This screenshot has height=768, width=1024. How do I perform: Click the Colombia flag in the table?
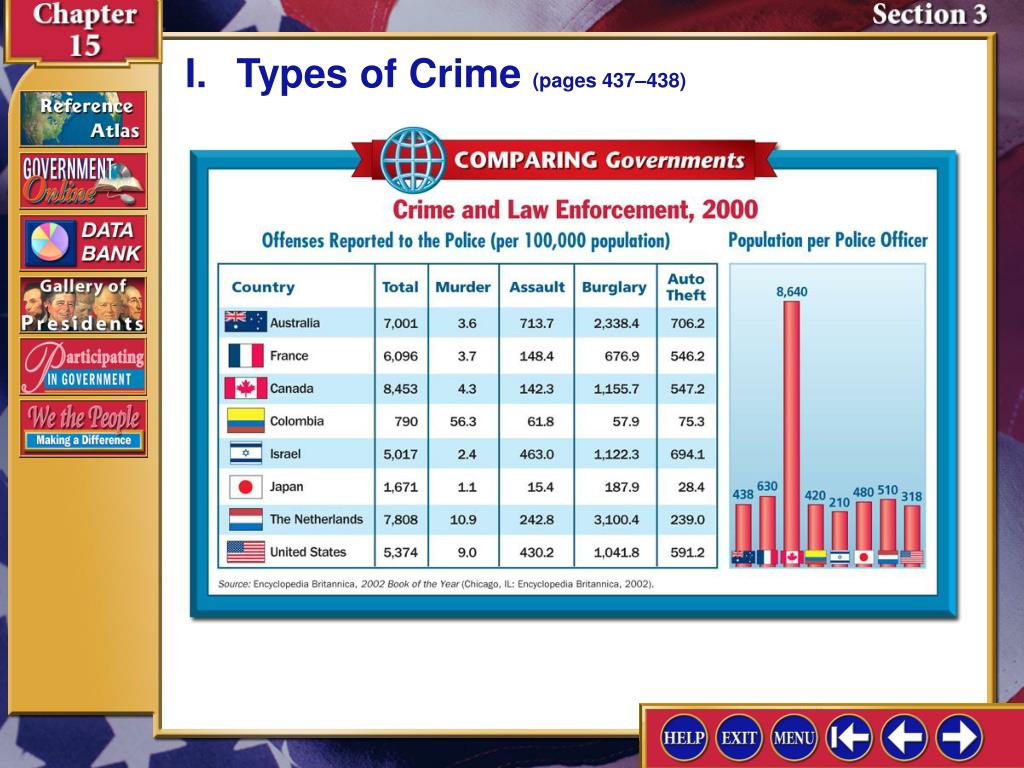click(x=246, y=421)
